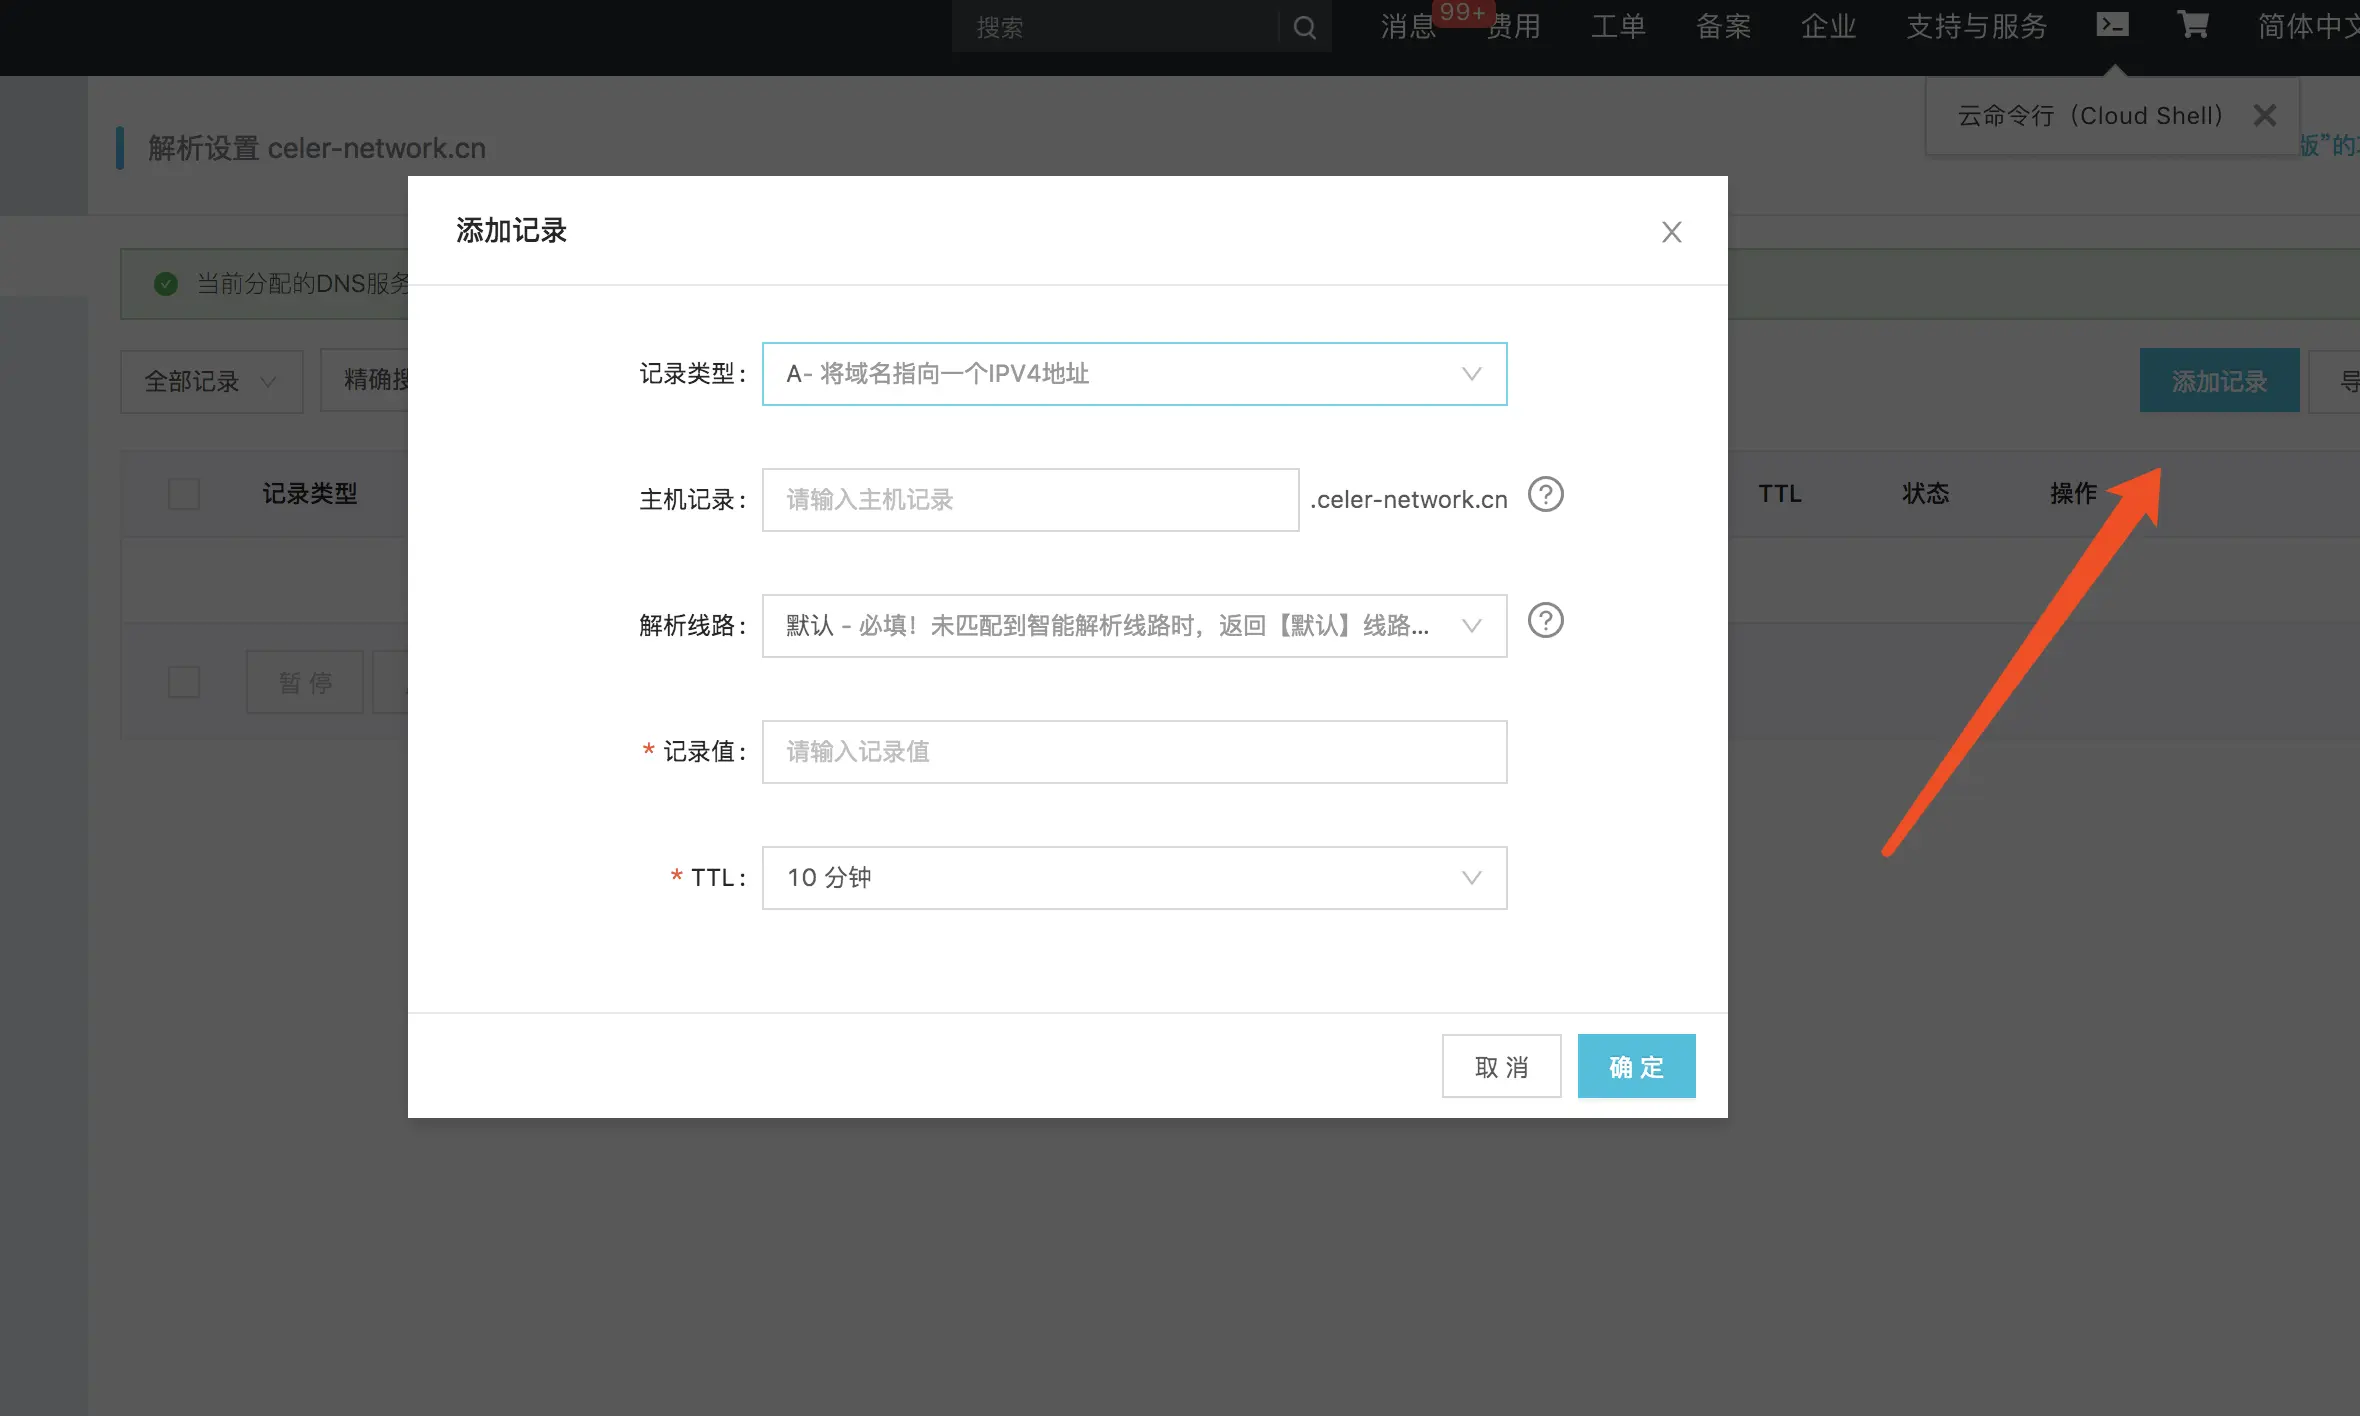Open the 备案 menu item
The image size is (2360, 1416).
pos(1723,27)
